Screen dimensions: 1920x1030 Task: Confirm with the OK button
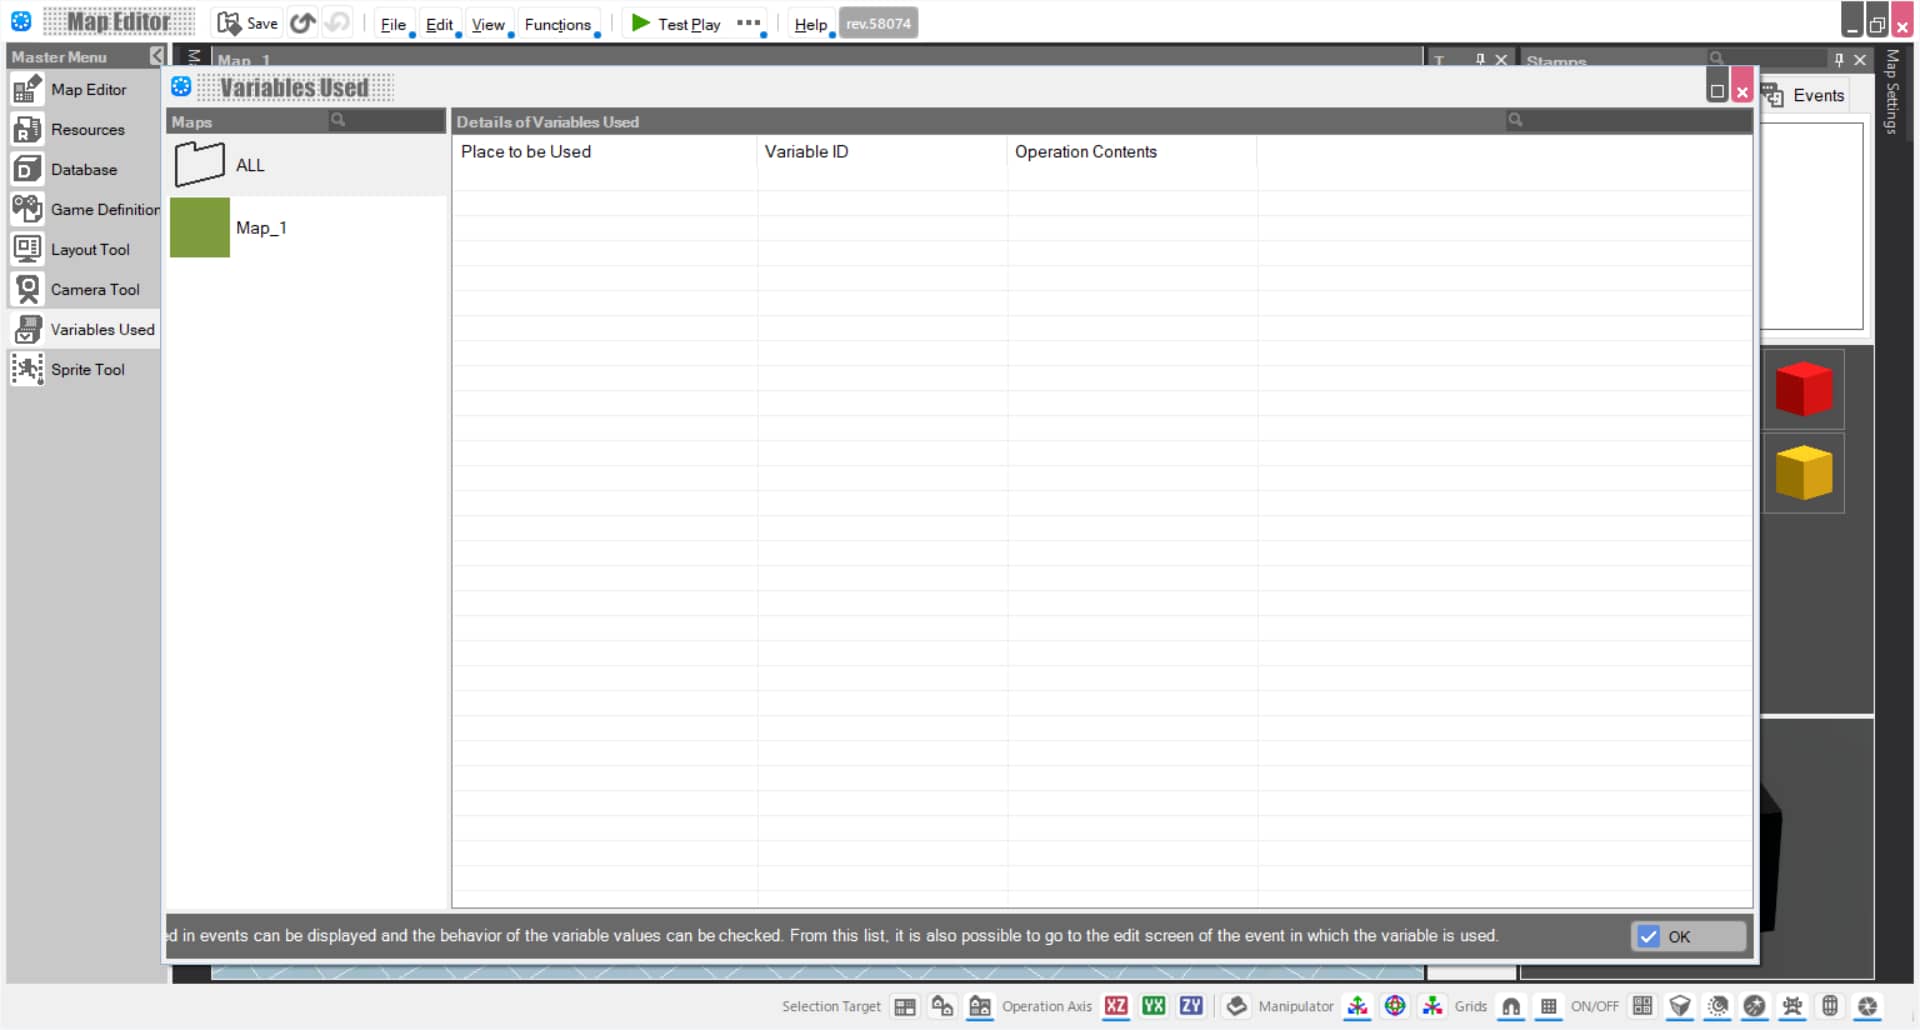coord(1688,937)
